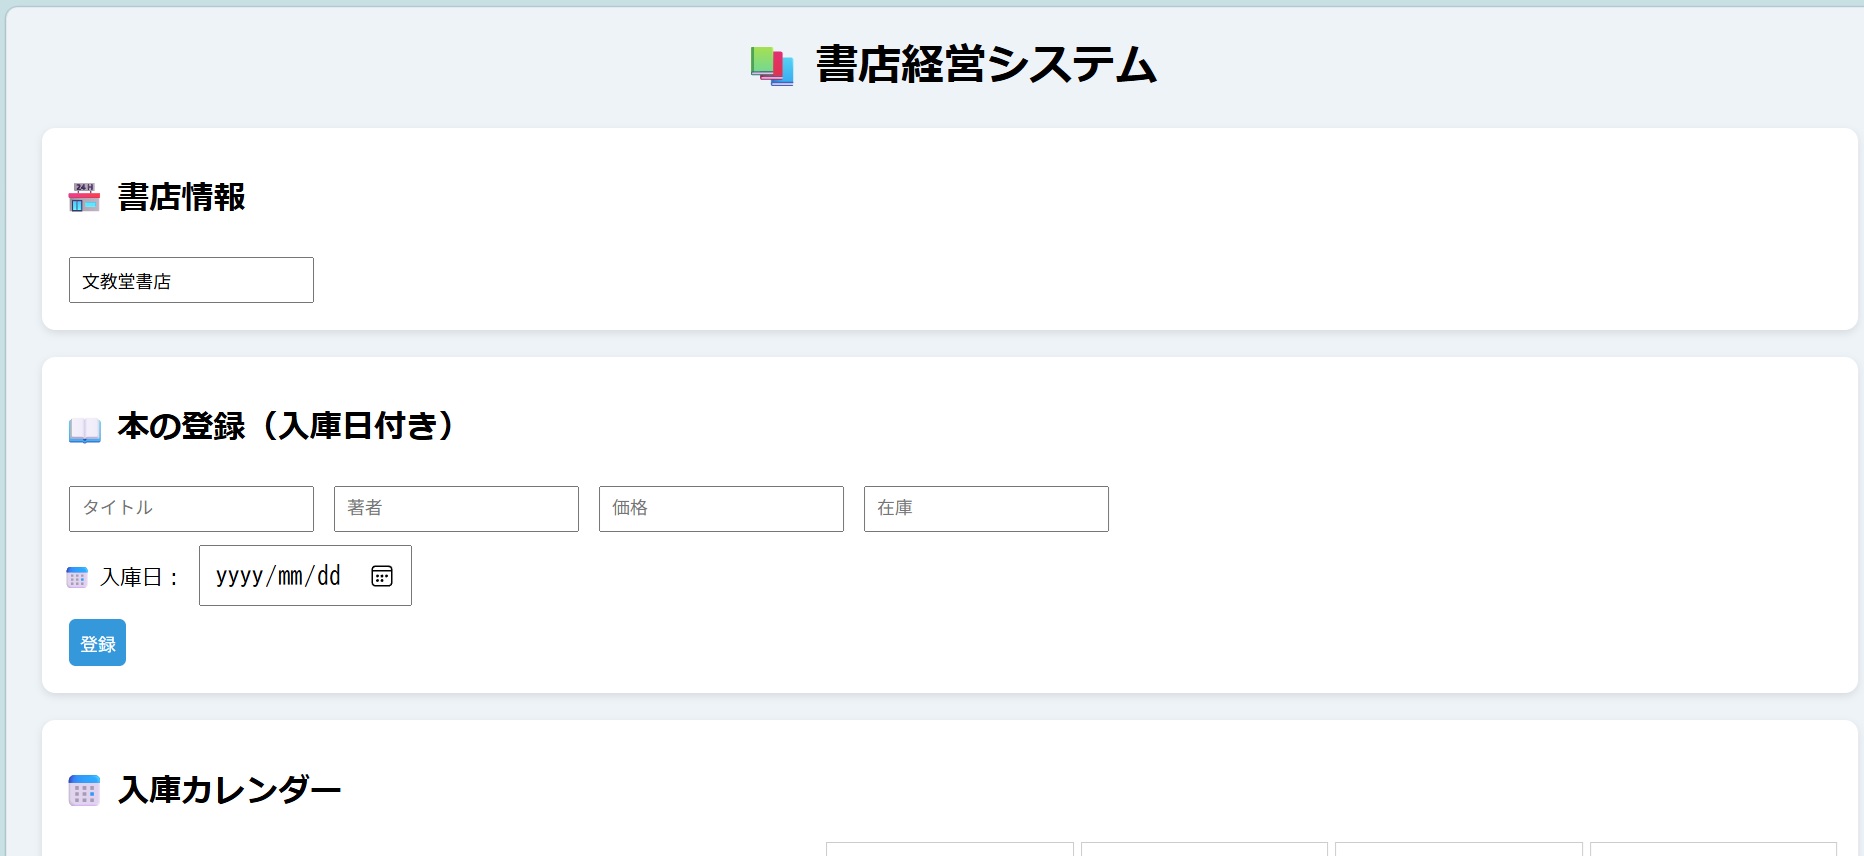Click the open book icon beside 本の登録
1864x856 pixels.
85,430
